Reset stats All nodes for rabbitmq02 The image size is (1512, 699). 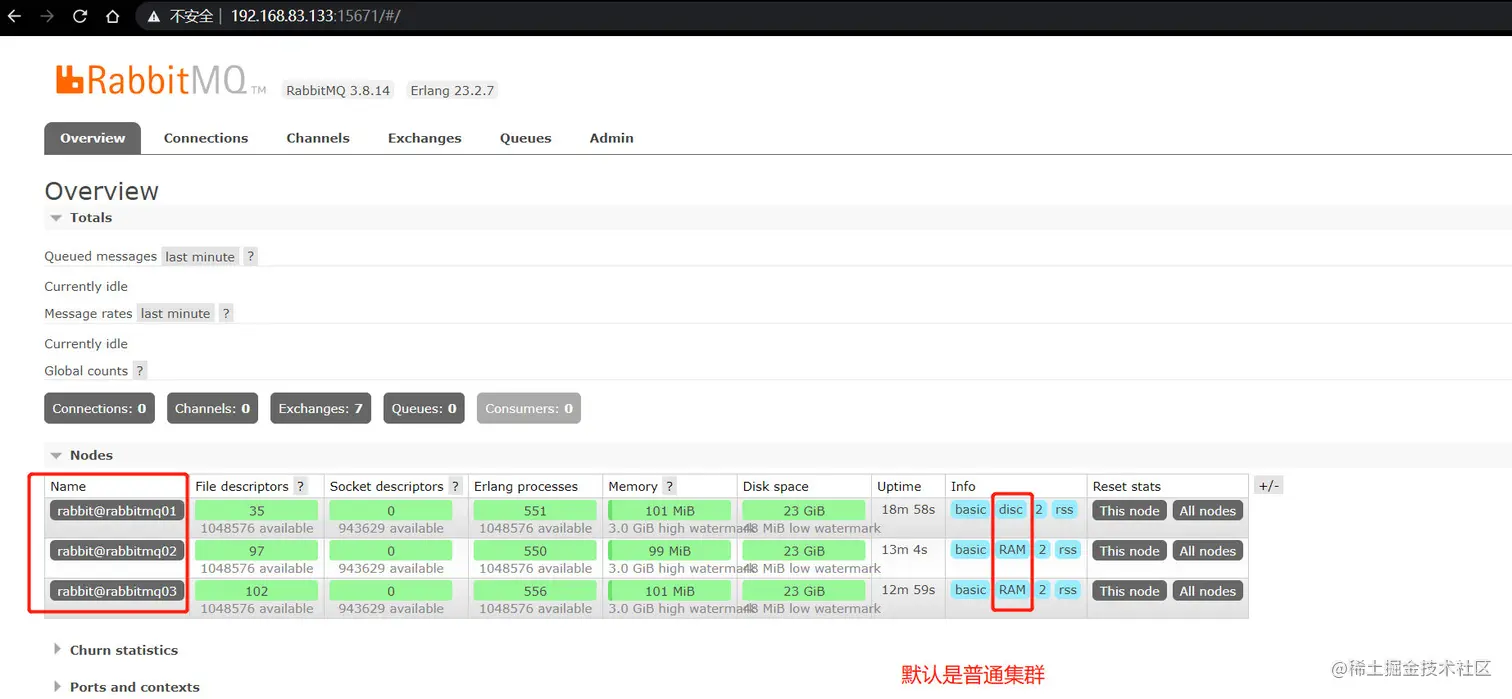click(x=1207, y=551)
